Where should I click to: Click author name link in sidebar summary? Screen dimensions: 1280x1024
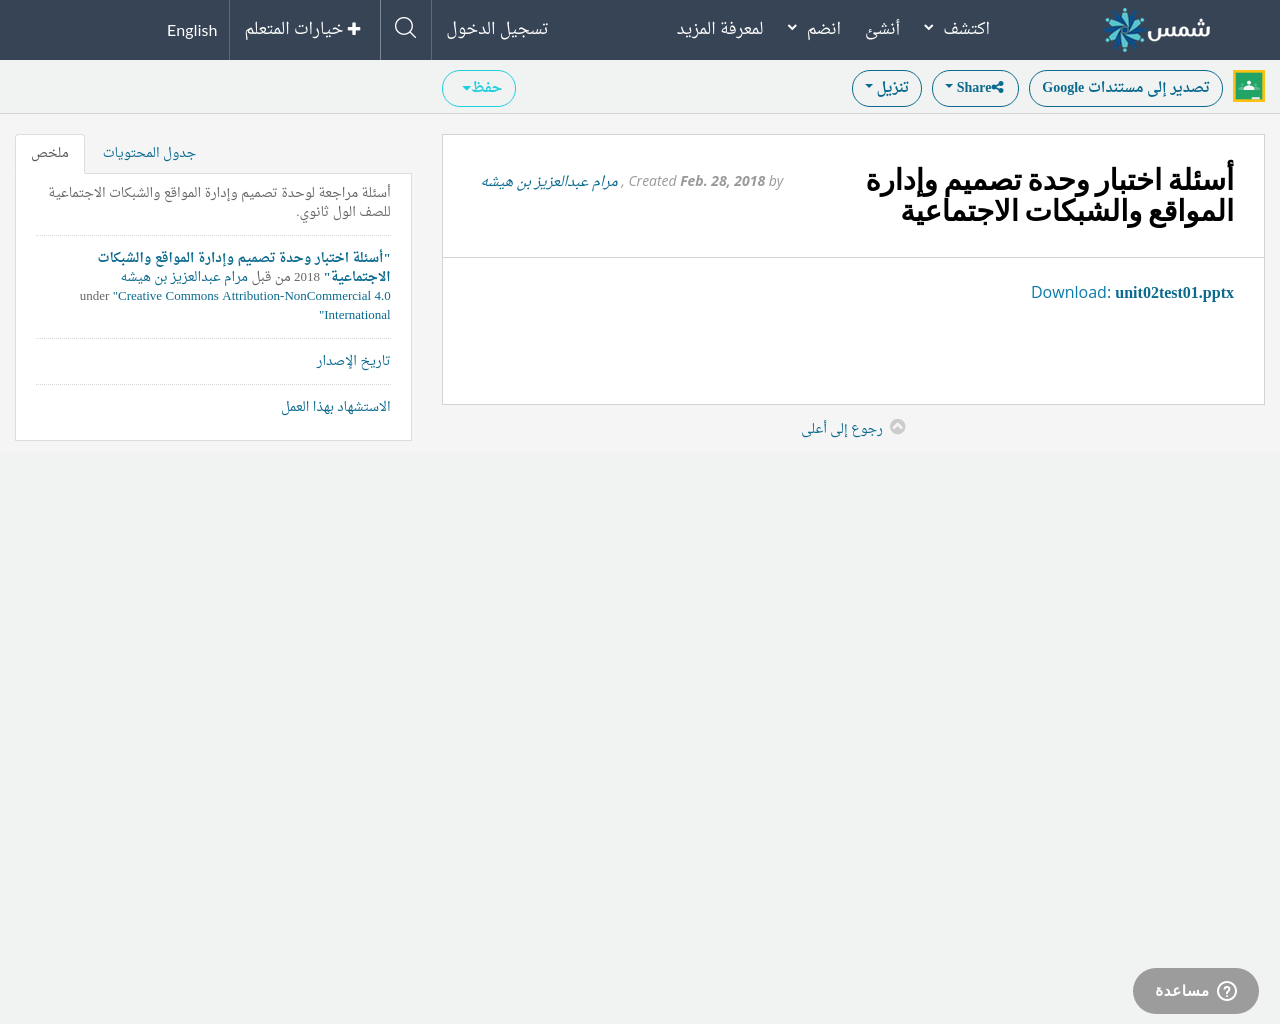[185, 277]
